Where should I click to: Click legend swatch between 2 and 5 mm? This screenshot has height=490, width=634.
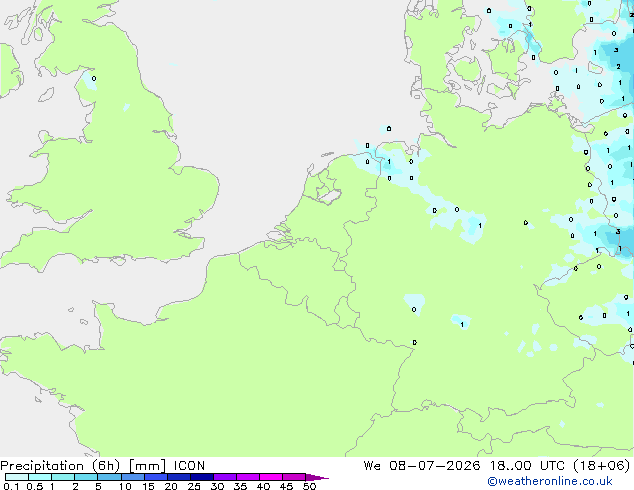coord(86,477)
